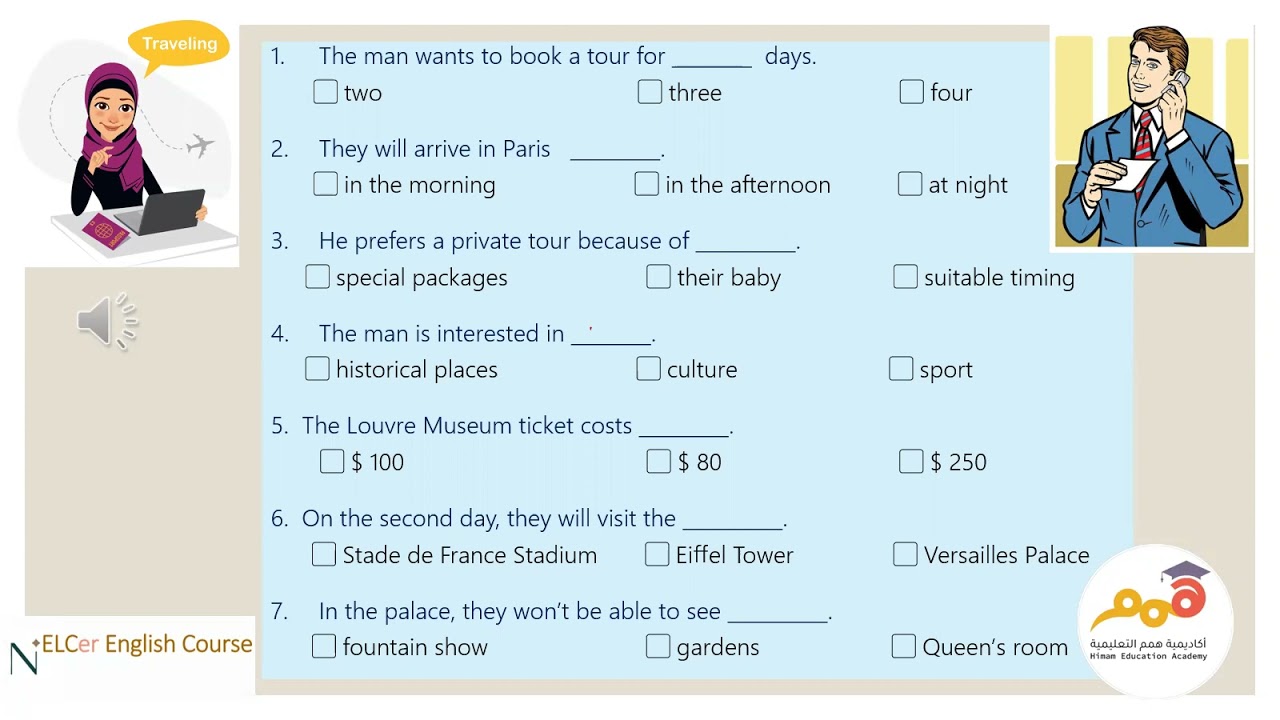Click the man on phone picture
The height and width of the screenshot is (720, 1280).
pos(1152,137)
